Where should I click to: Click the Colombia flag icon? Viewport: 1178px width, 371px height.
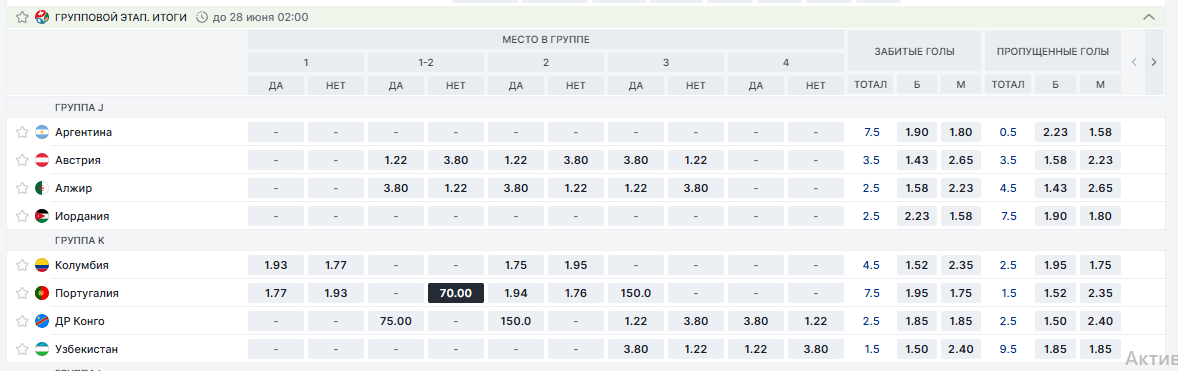click(x=42, y=265)
